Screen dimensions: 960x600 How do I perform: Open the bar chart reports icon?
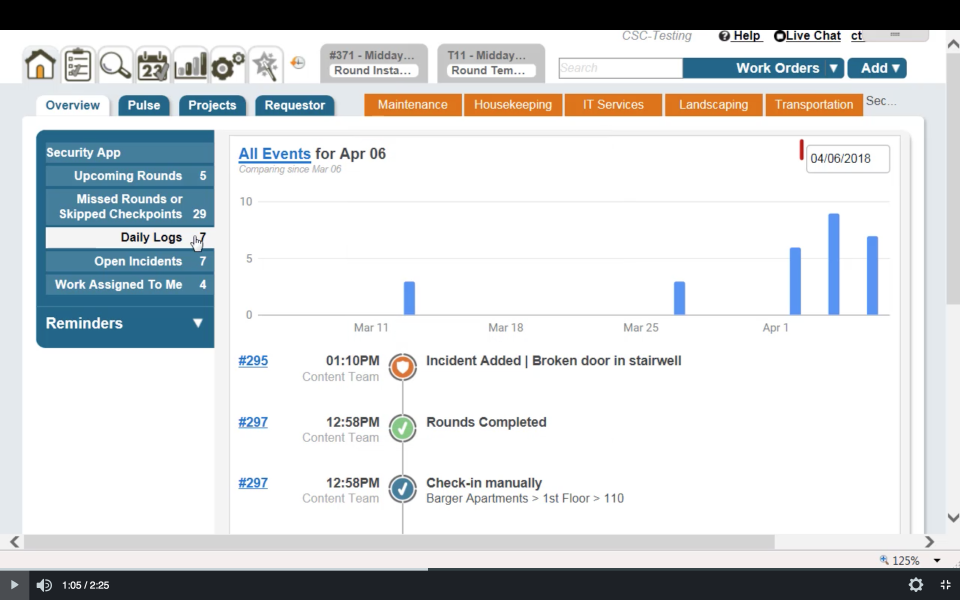[190, 65]
